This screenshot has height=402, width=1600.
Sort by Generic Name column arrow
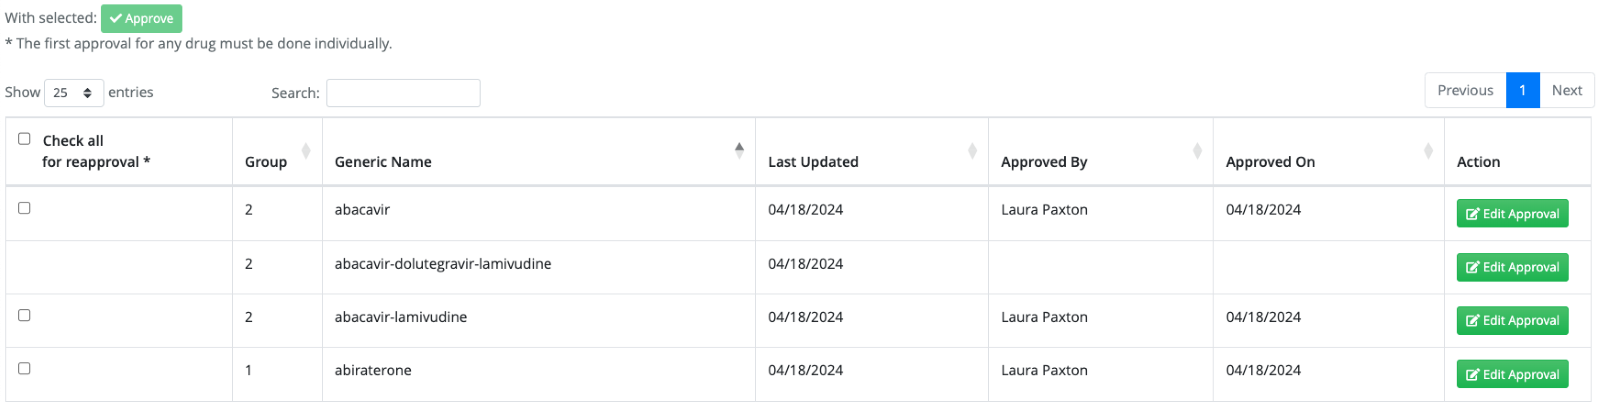739,151
